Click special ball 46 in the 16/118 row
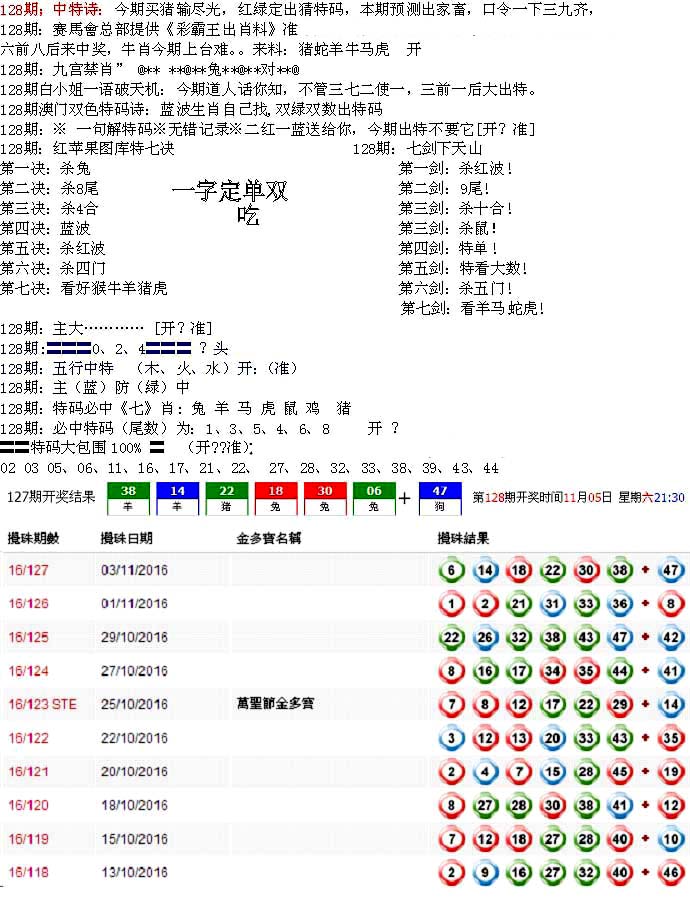Screen dimensions: 690x897 (671, 872)
